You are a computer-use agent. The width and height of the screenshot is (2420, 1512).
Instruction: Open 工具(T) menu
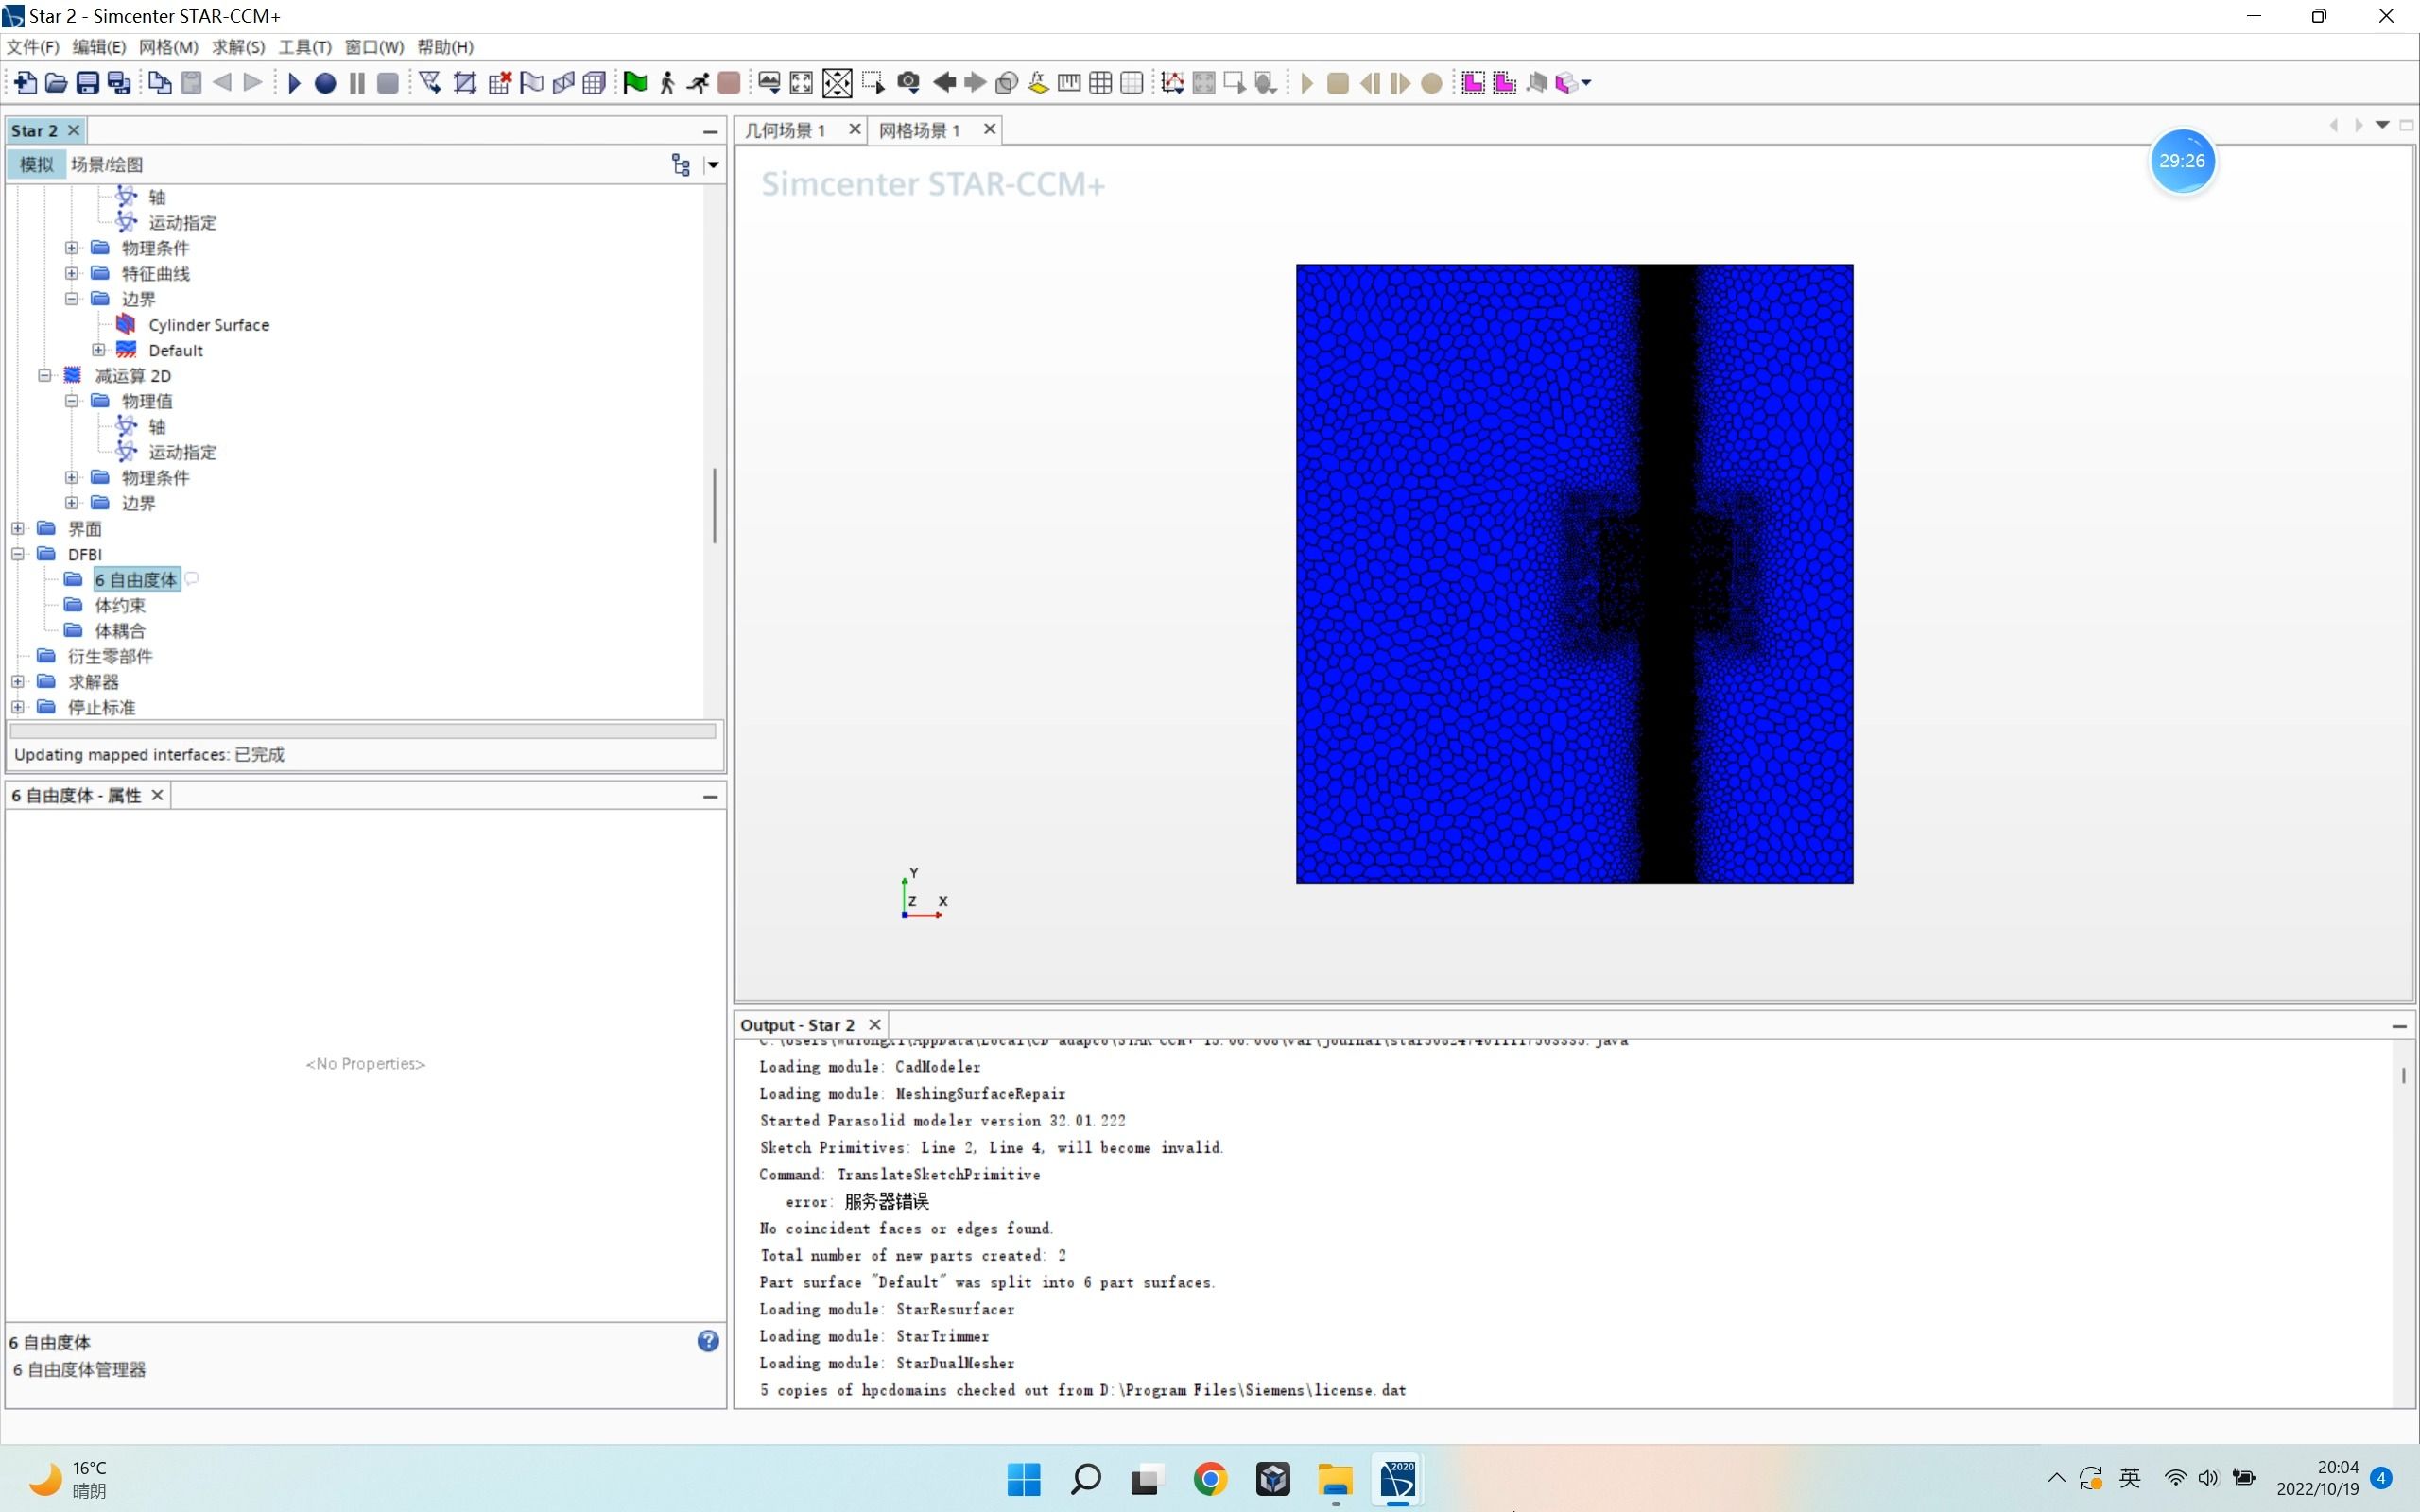[x=305, y=47]
